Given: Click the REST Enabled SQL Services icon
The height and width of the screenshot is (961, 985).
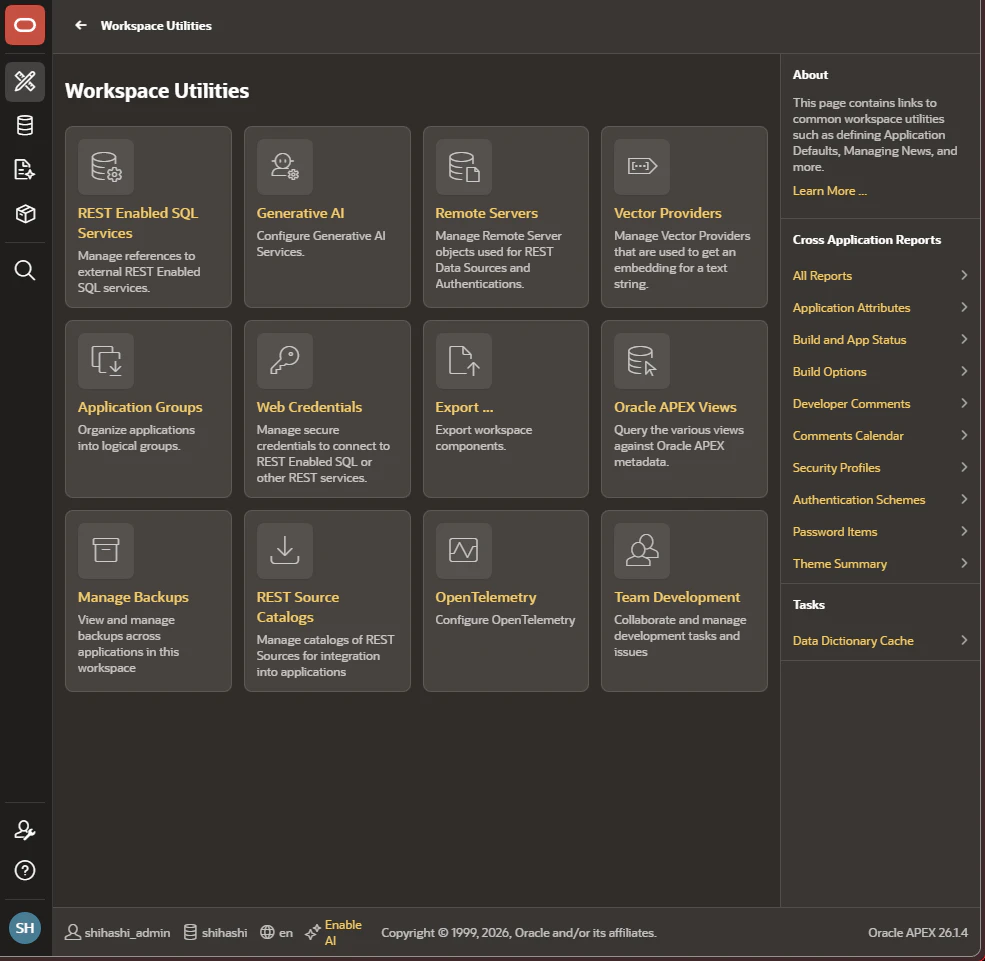Looking at the screenshot, I should click(106, 166).
